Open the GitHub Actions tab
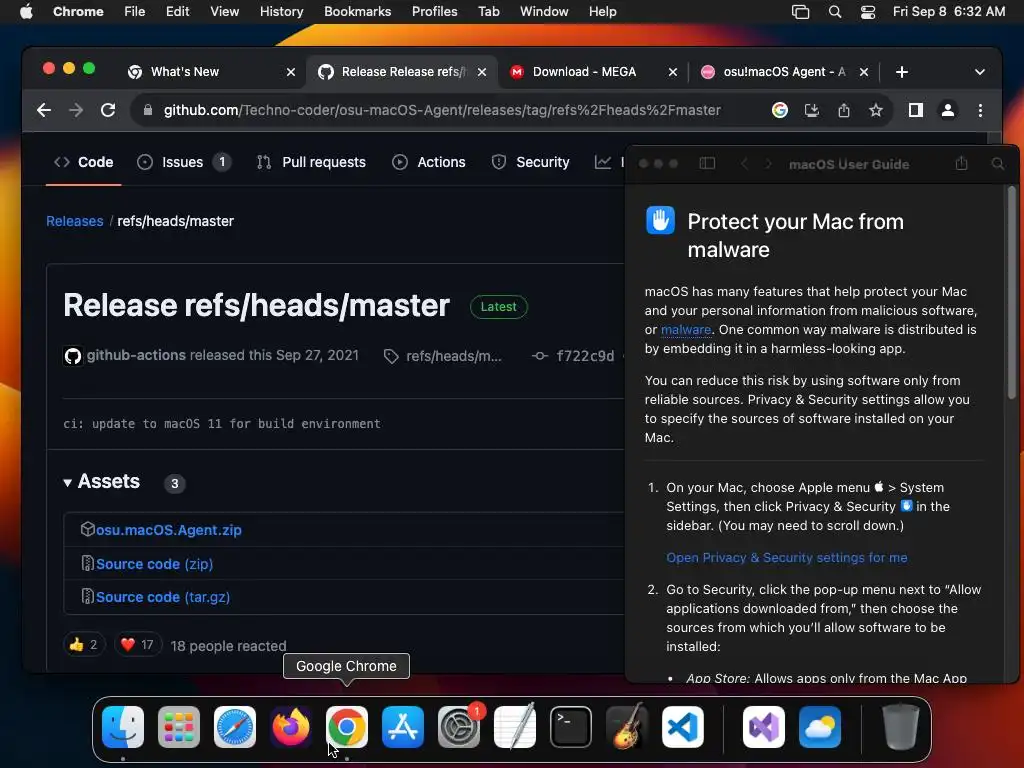Screen dimensions: 1024x768 click(x=428, y=162)
